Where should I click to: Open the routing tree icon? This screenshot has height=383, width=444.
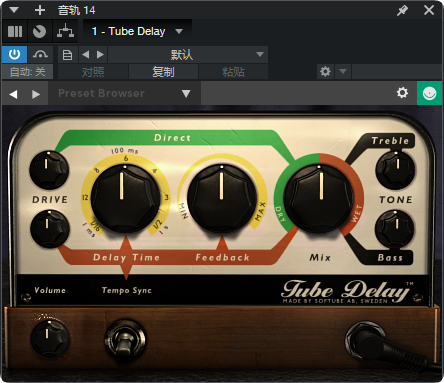[65, 32]
